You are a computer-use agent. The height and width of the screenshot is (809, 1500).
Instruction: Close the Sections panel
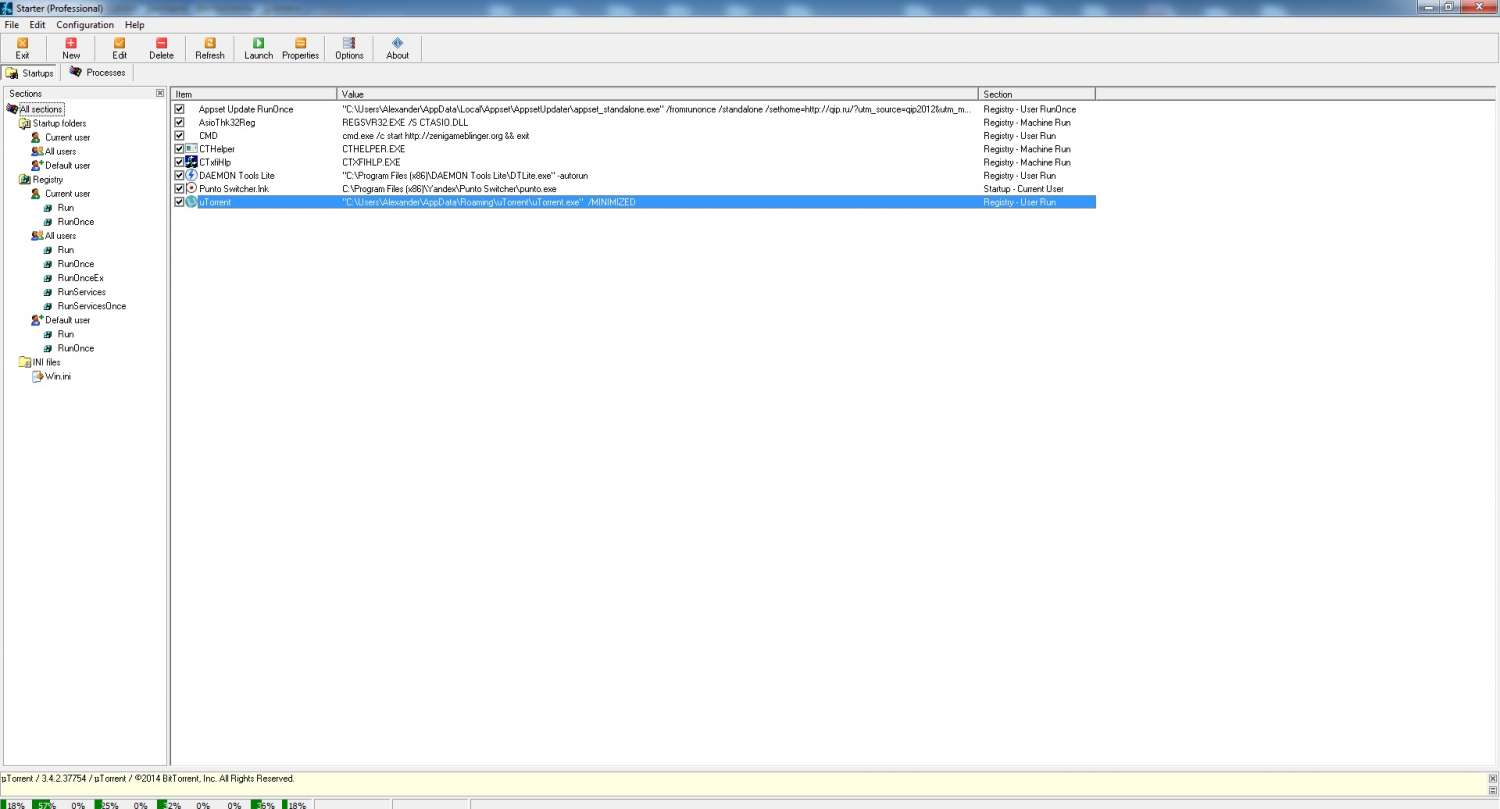coord(160,93)
